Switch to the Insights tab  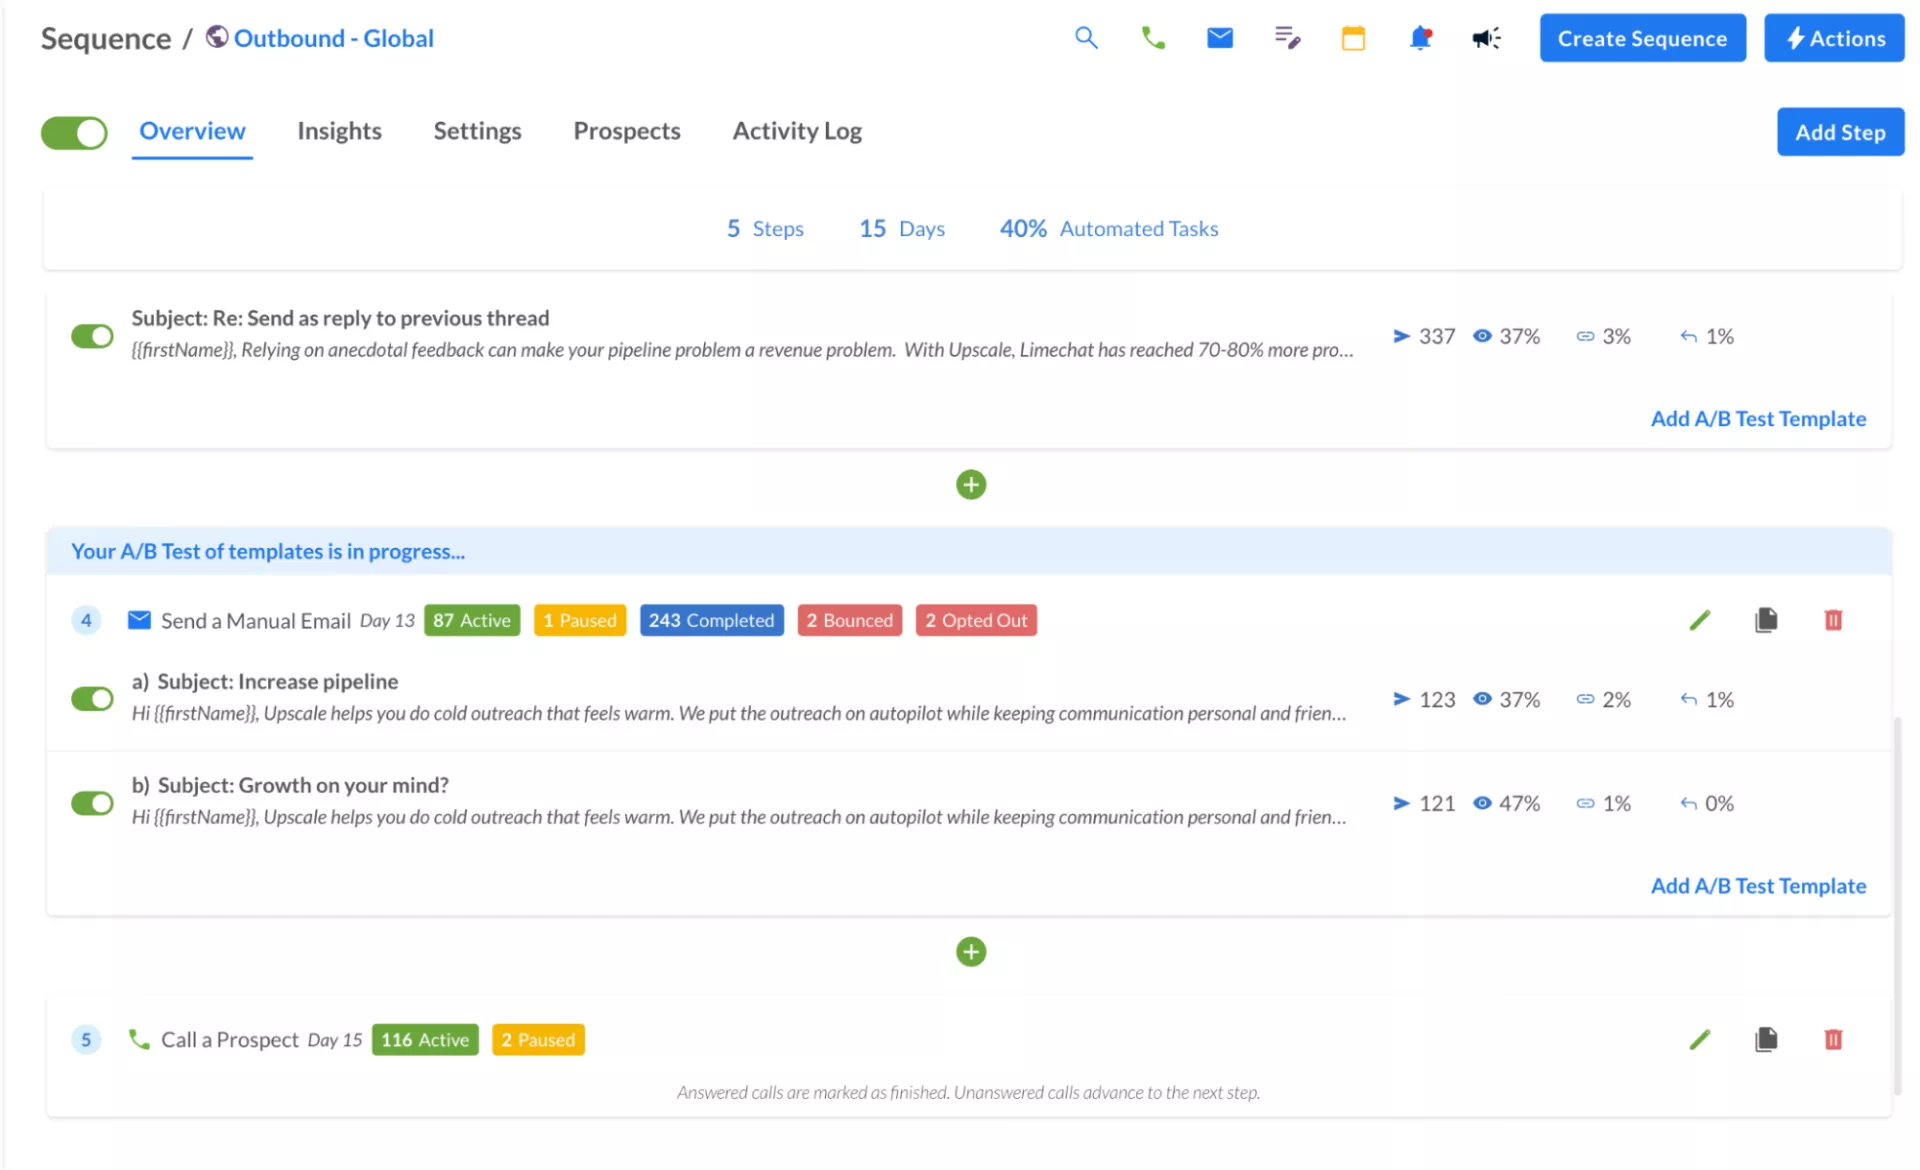[339, 131]
